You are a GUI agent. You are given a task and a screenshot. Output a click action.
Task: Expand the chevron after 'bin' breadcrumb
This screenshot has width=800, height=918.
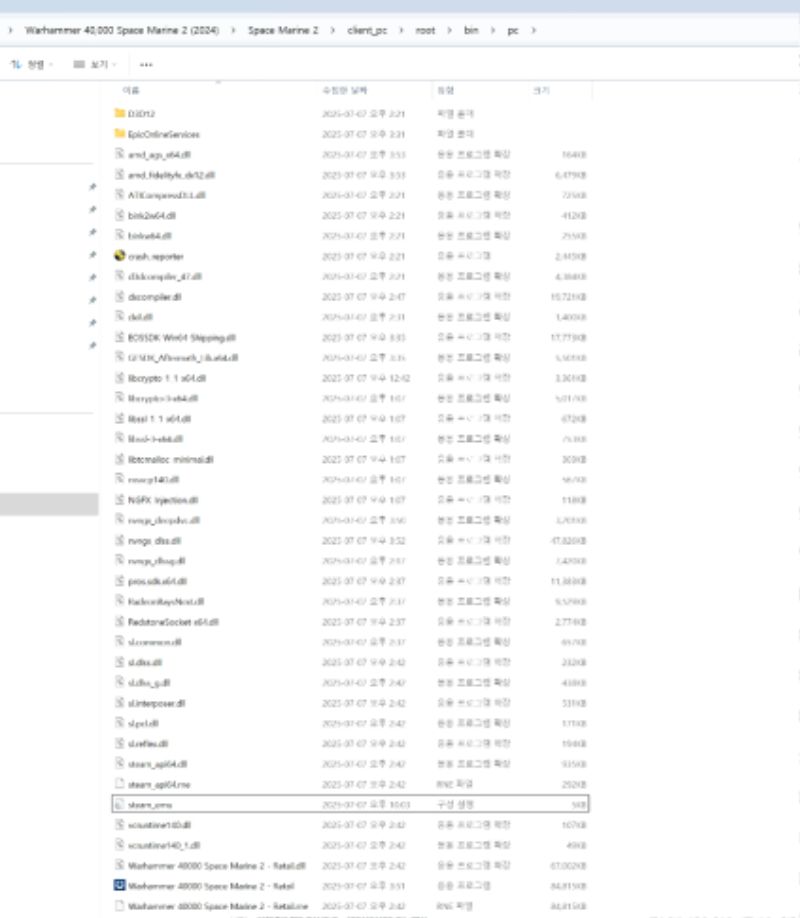click(x=493, y=30)
